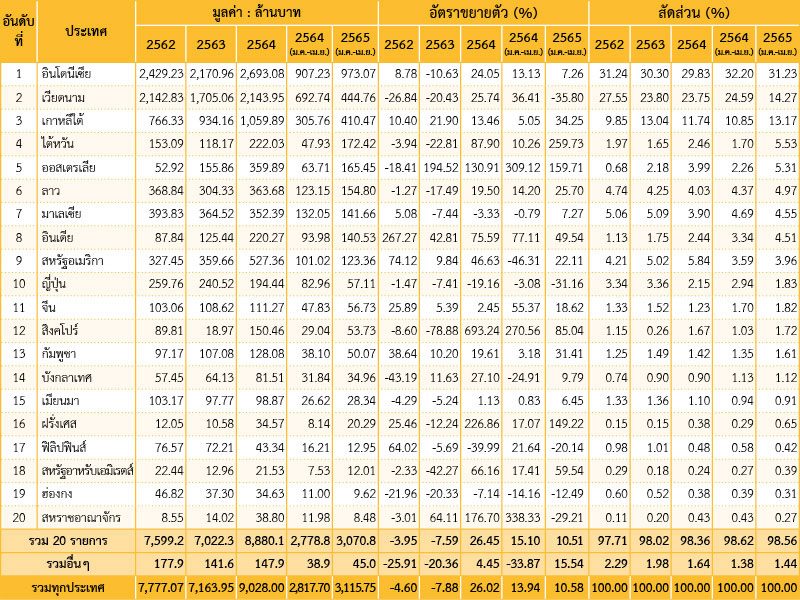Click Indonesia's 2562 value 2,429.23

click(x=161, y=74)
